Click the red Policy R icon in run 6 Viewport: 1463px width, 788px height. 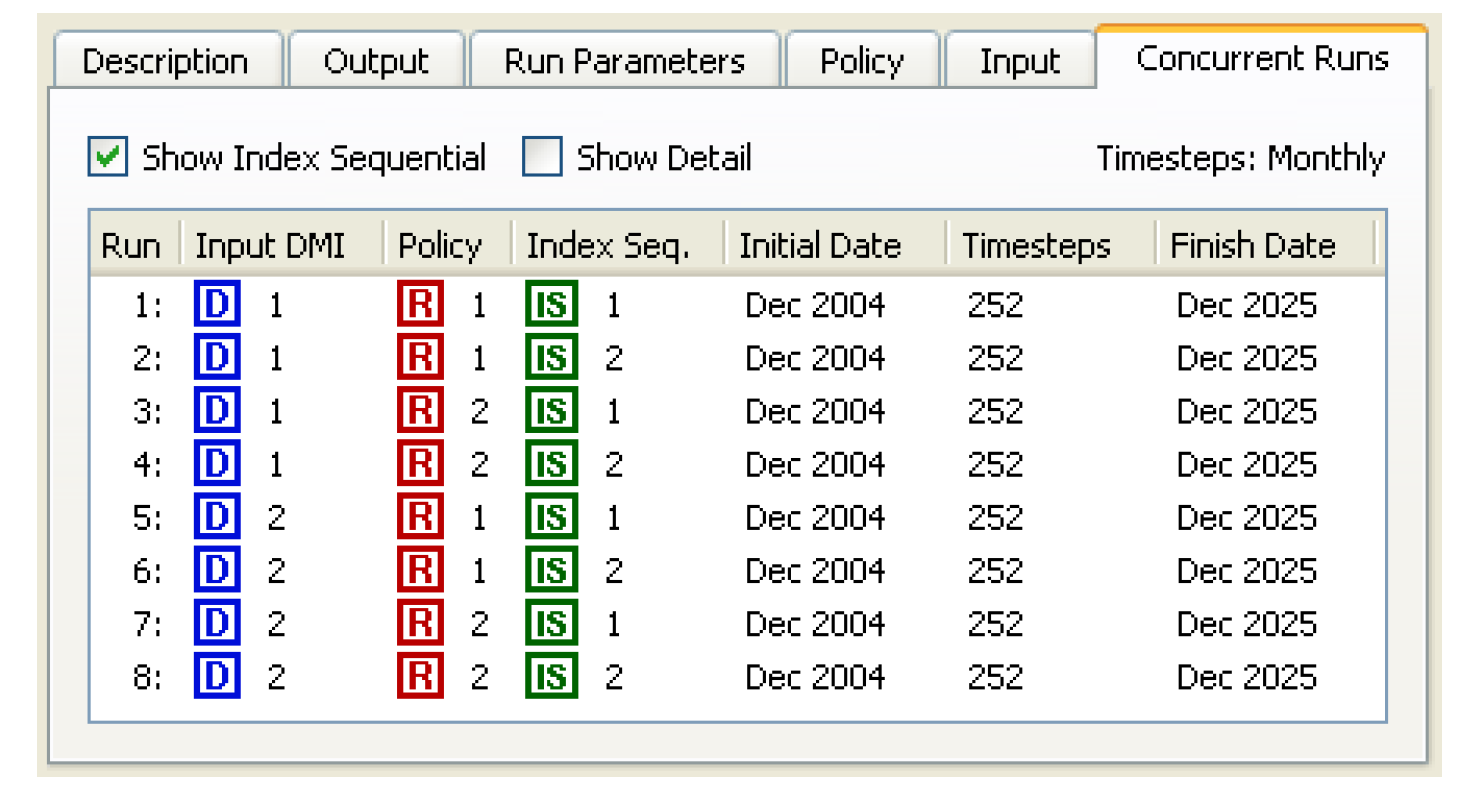point(420,570)
